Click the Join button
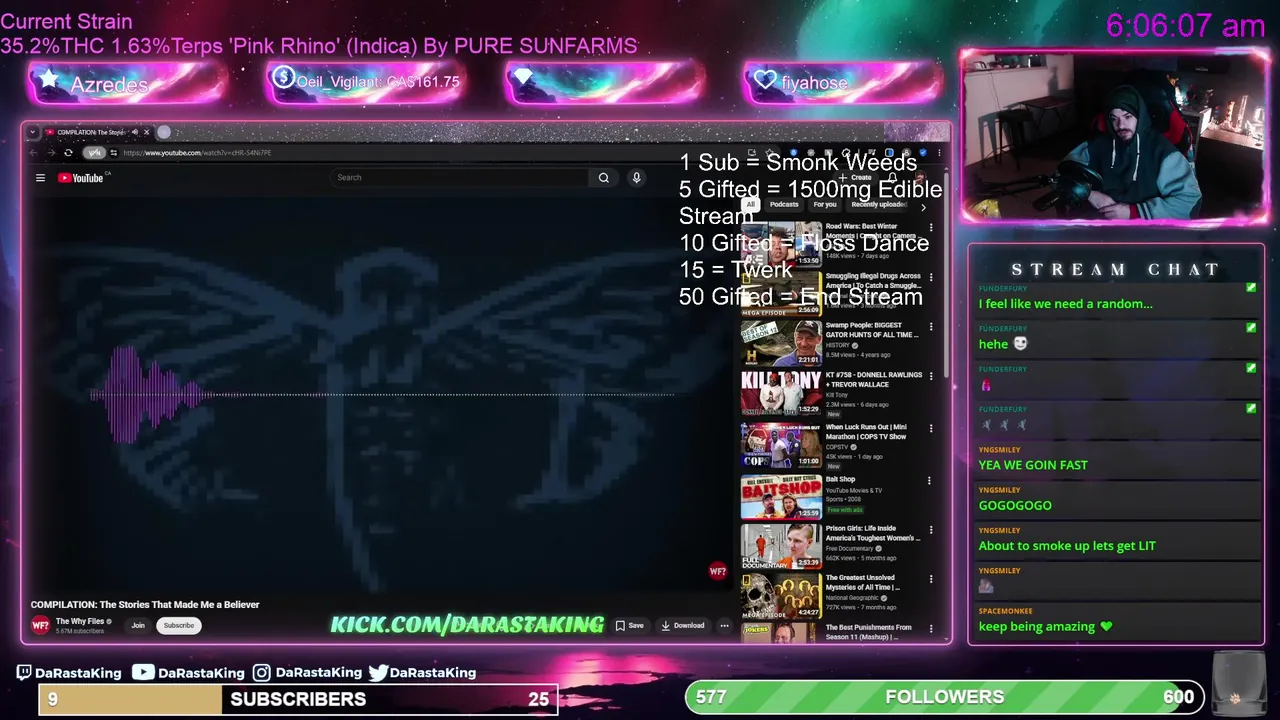1280x720 pixels. pos(138,626)
